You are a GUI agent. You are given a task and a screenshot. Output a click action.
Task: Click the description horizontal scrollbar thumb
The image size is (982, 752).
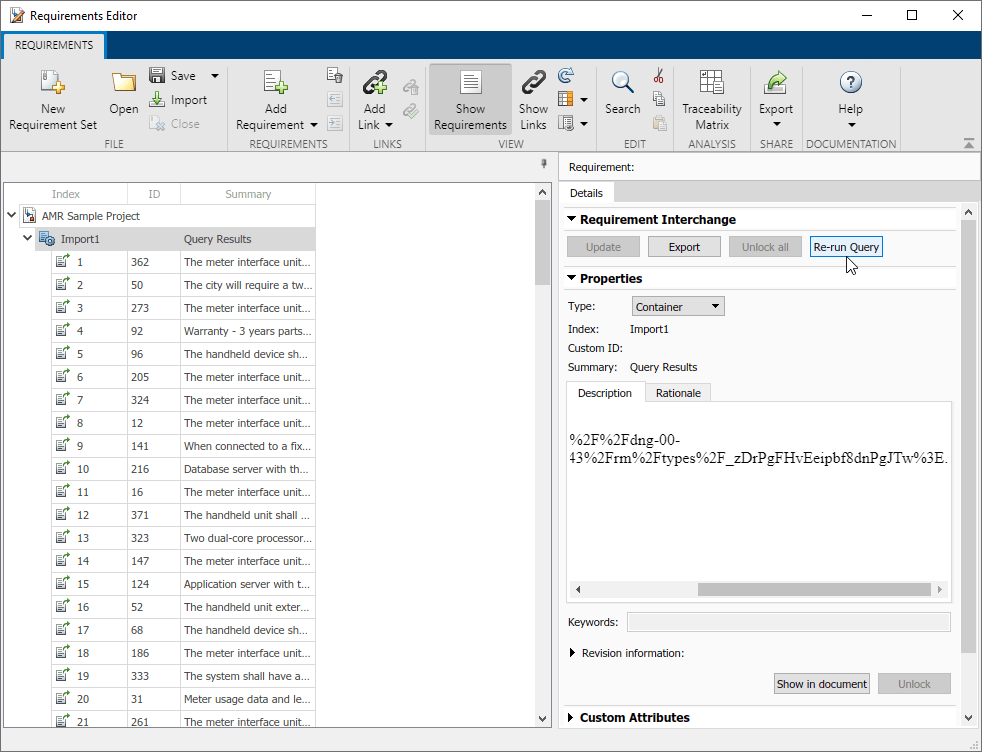(814, 589)
